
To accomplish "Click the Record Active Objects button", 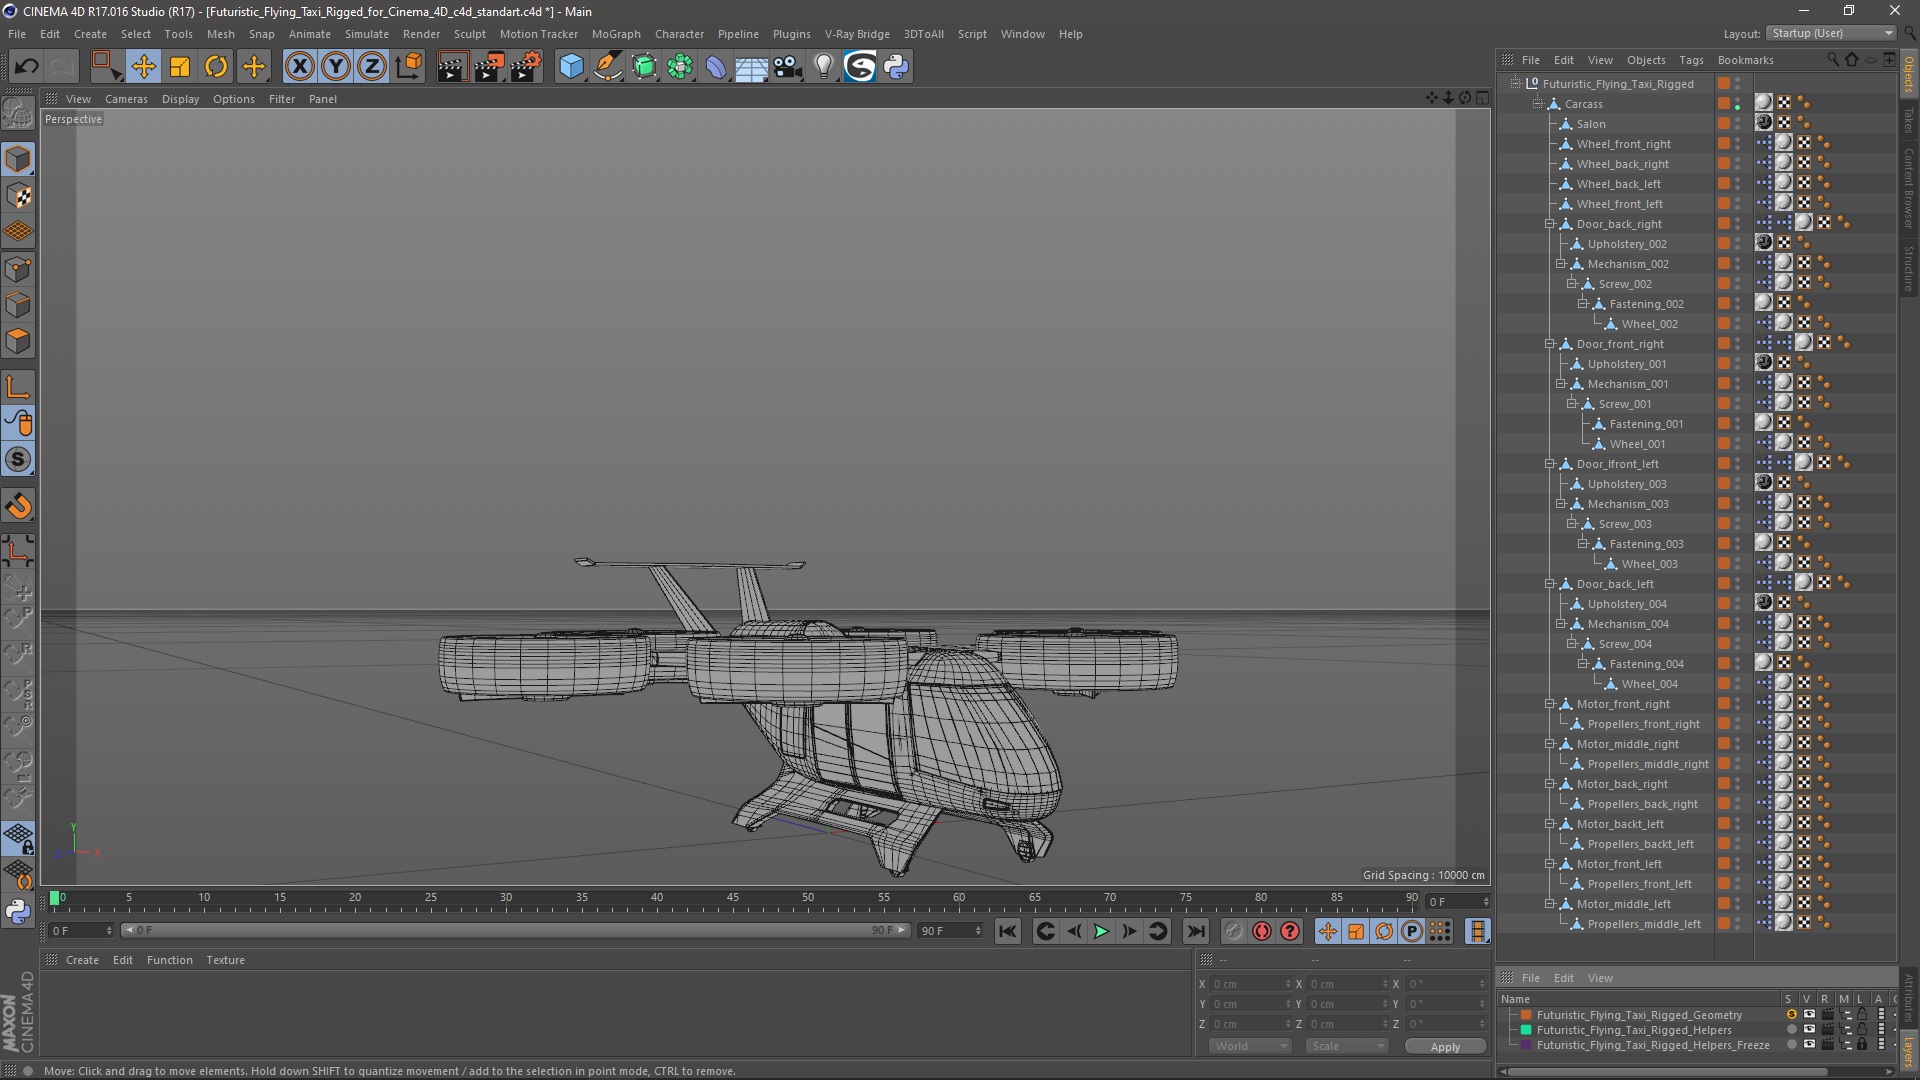I will click(x=1234, y=932).
